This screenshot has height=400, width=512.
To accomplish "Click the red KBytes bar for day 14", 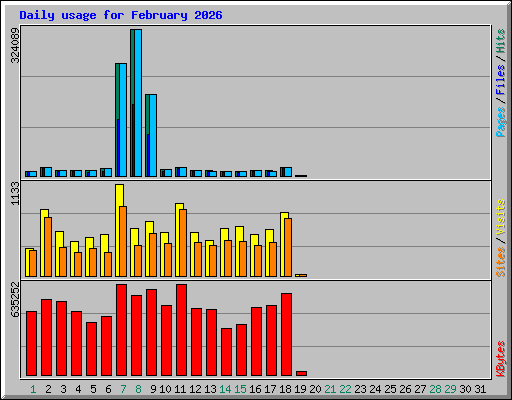I will tap(226, 352).
